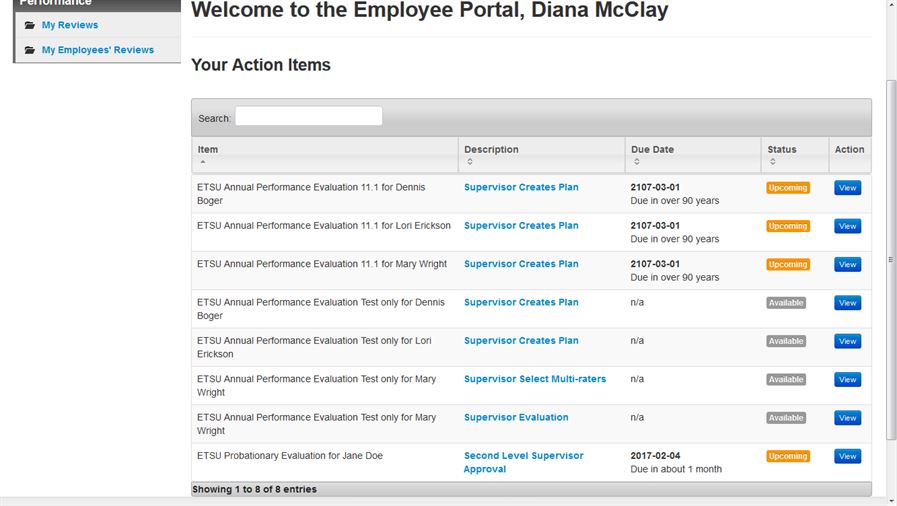
Task: Open the My Reviews folder icon
Action: point(30,25)
